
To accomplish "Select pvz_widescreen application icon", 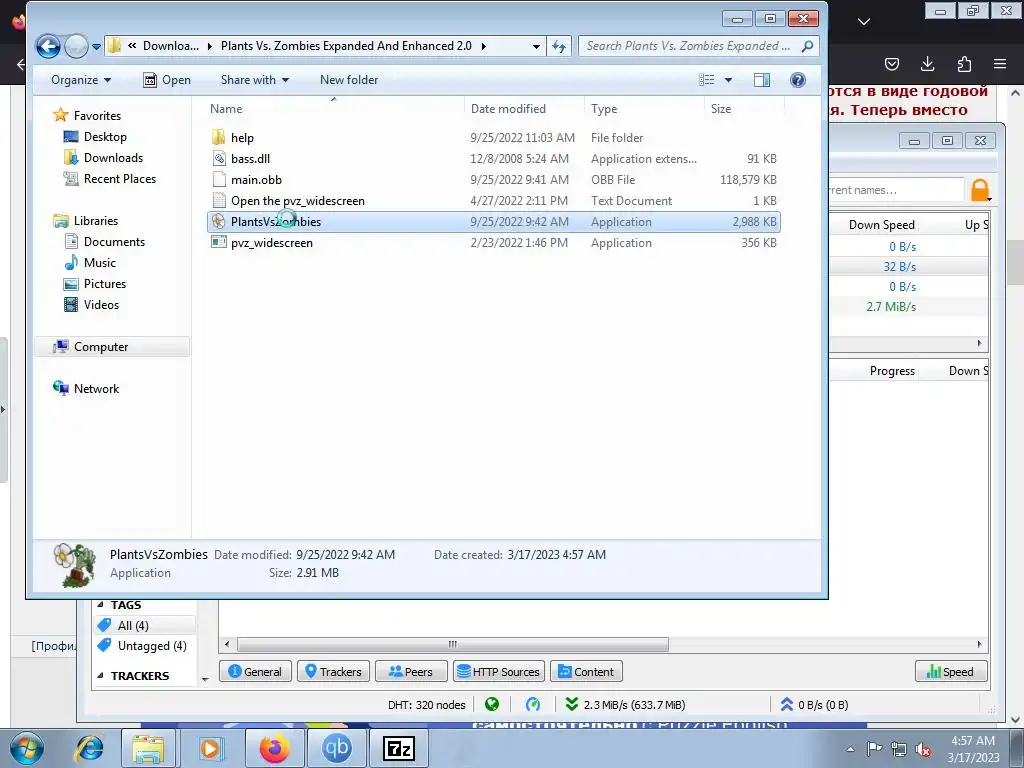I will (x=218, y=242).
